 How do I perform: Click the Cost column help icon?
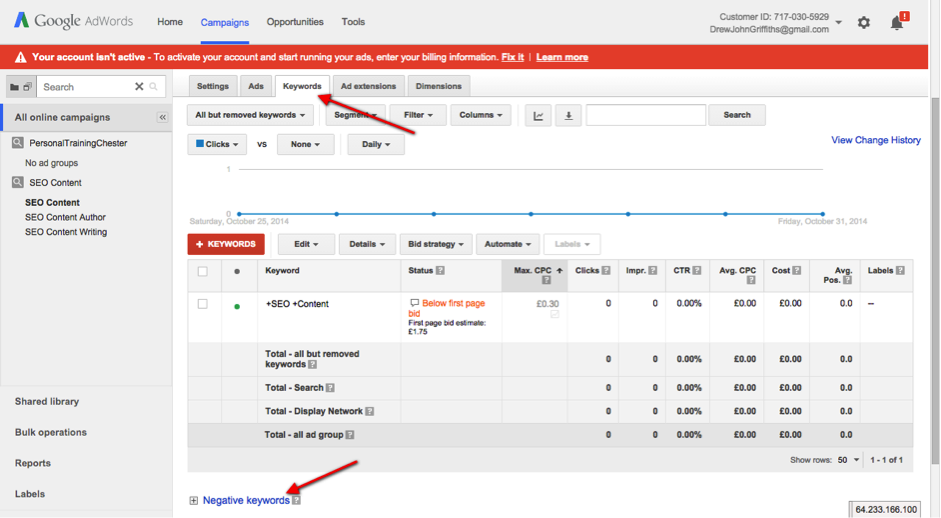[796, 271]
